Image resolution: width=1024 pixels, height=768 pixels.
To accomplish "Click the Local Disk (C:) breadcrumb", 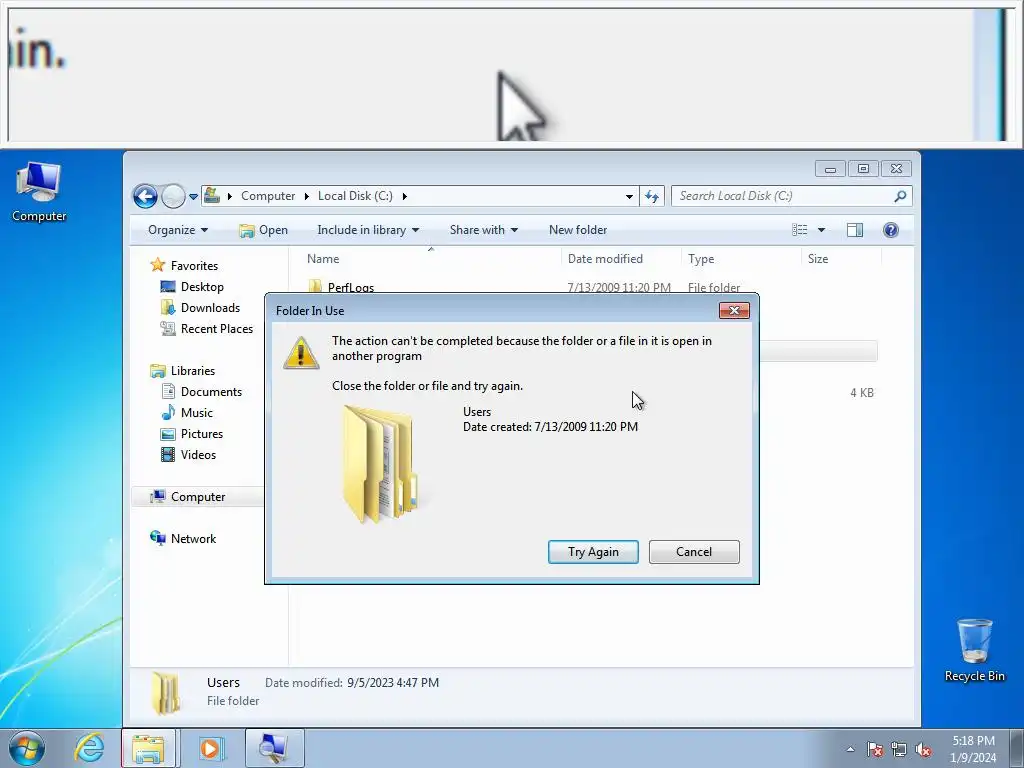I will (355, 196).
